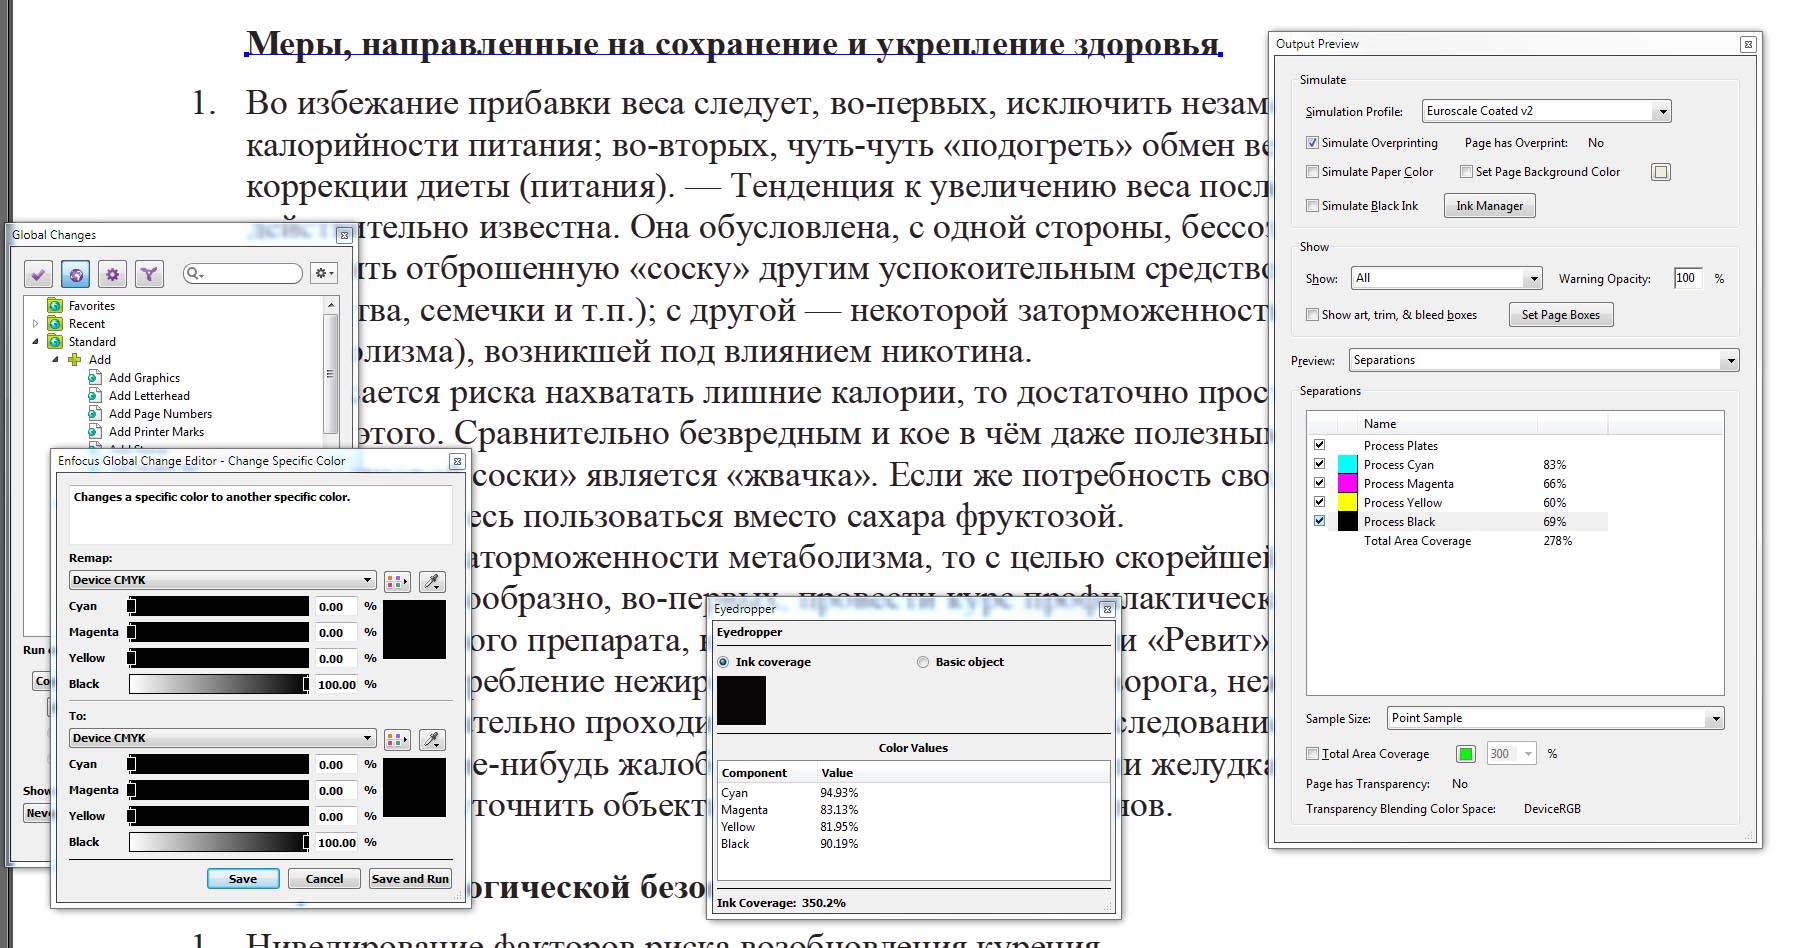The height and width of the screenshot is (948, 1818).
Task: Adjust the Remap Cyan slider
Action: tap(219, 606)
